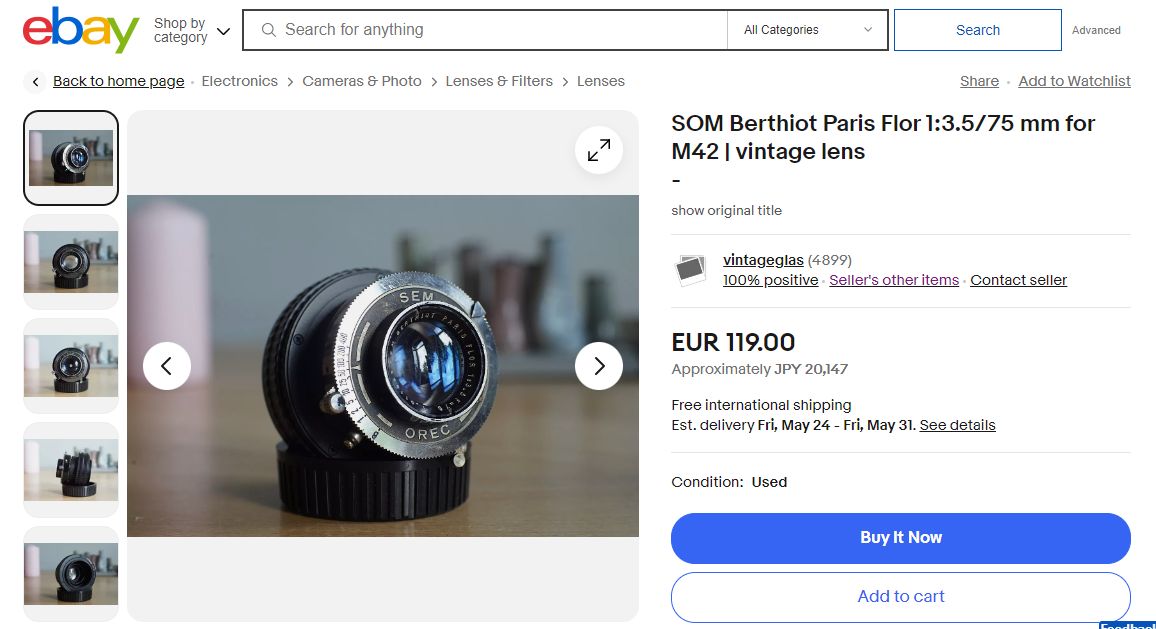
Task: Expand the All Categories selector
Action: coord(807,30)
